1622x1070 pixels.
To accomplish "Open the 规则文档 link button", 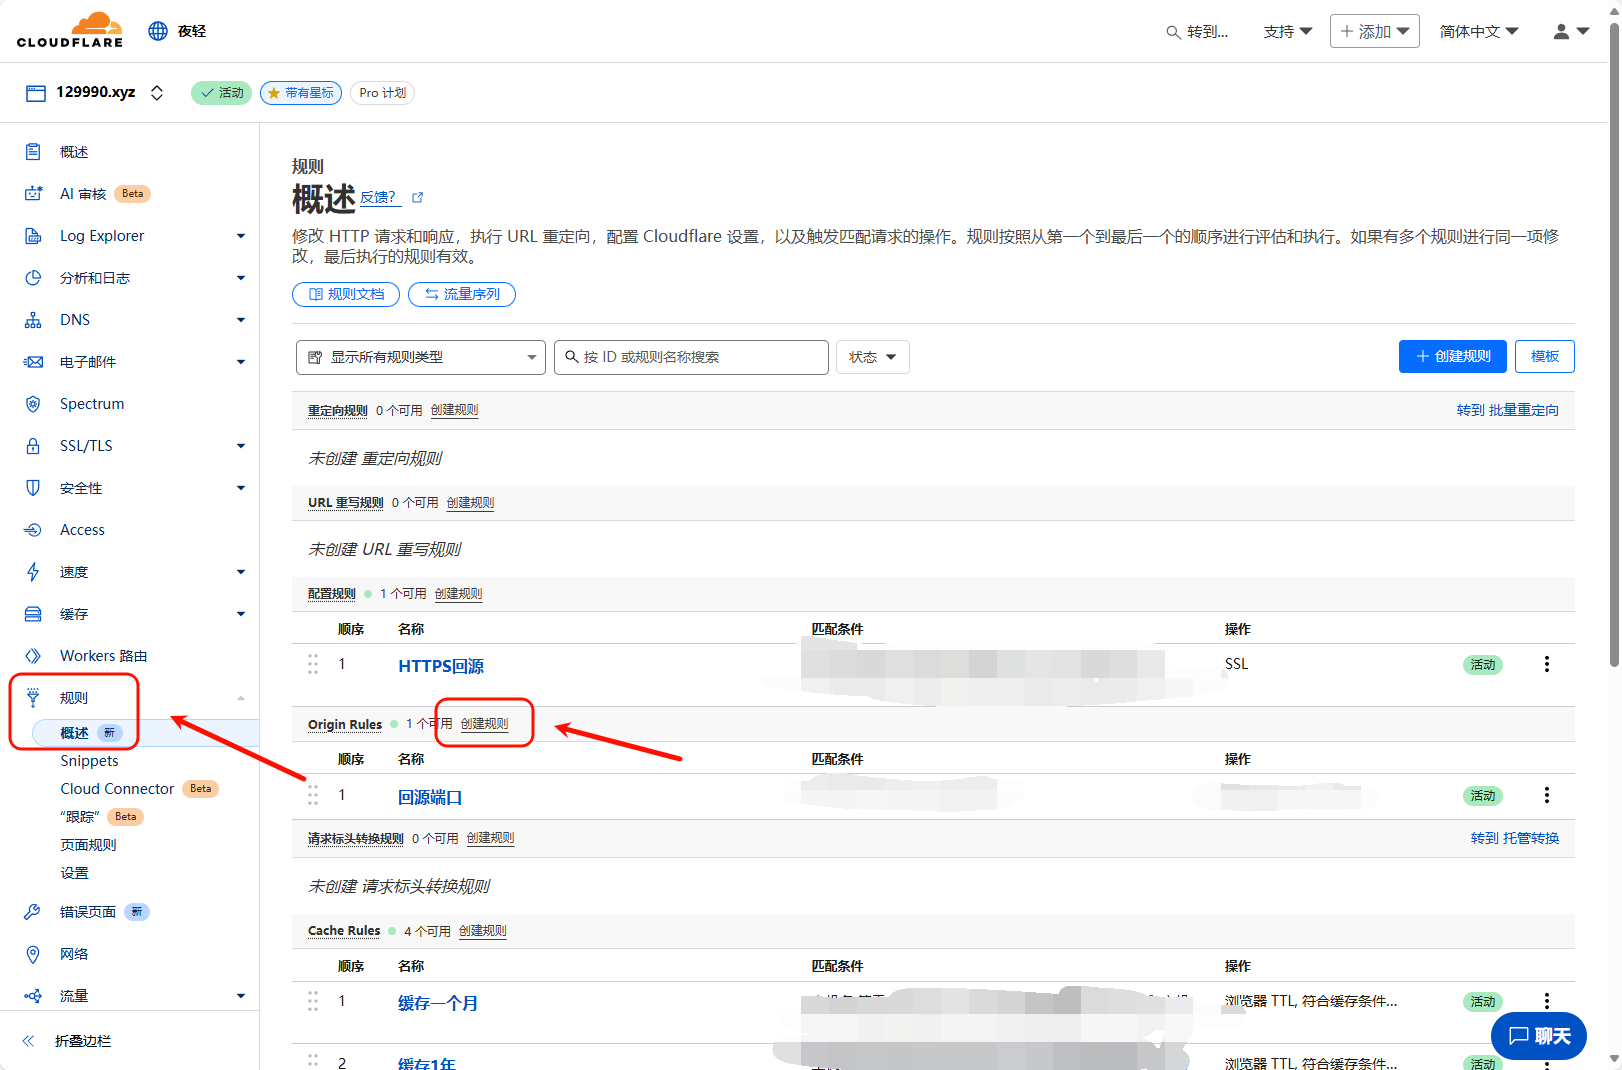I will tap(346, 294).
